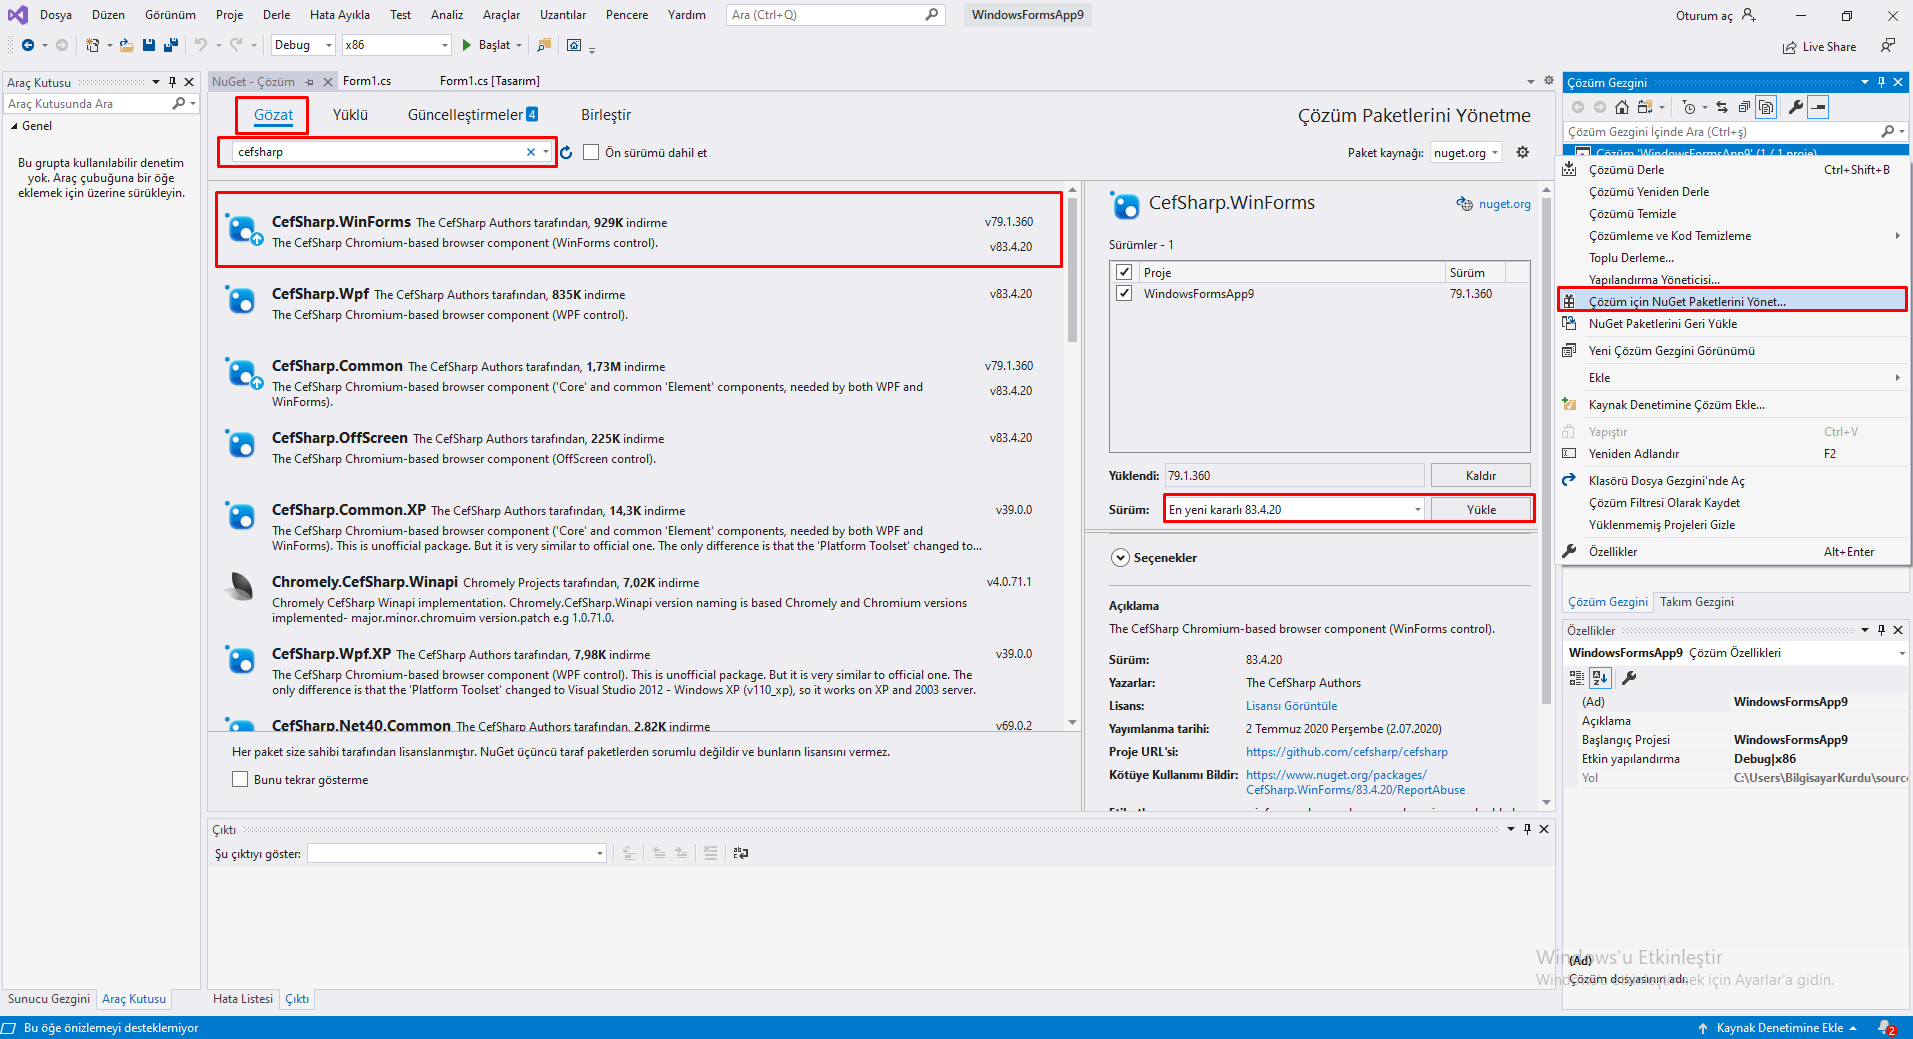Click the nuget.org link beside CefSharp.WinForms
The width and height of the screenshot is (1913, 1039).
tap(1504, 204)
